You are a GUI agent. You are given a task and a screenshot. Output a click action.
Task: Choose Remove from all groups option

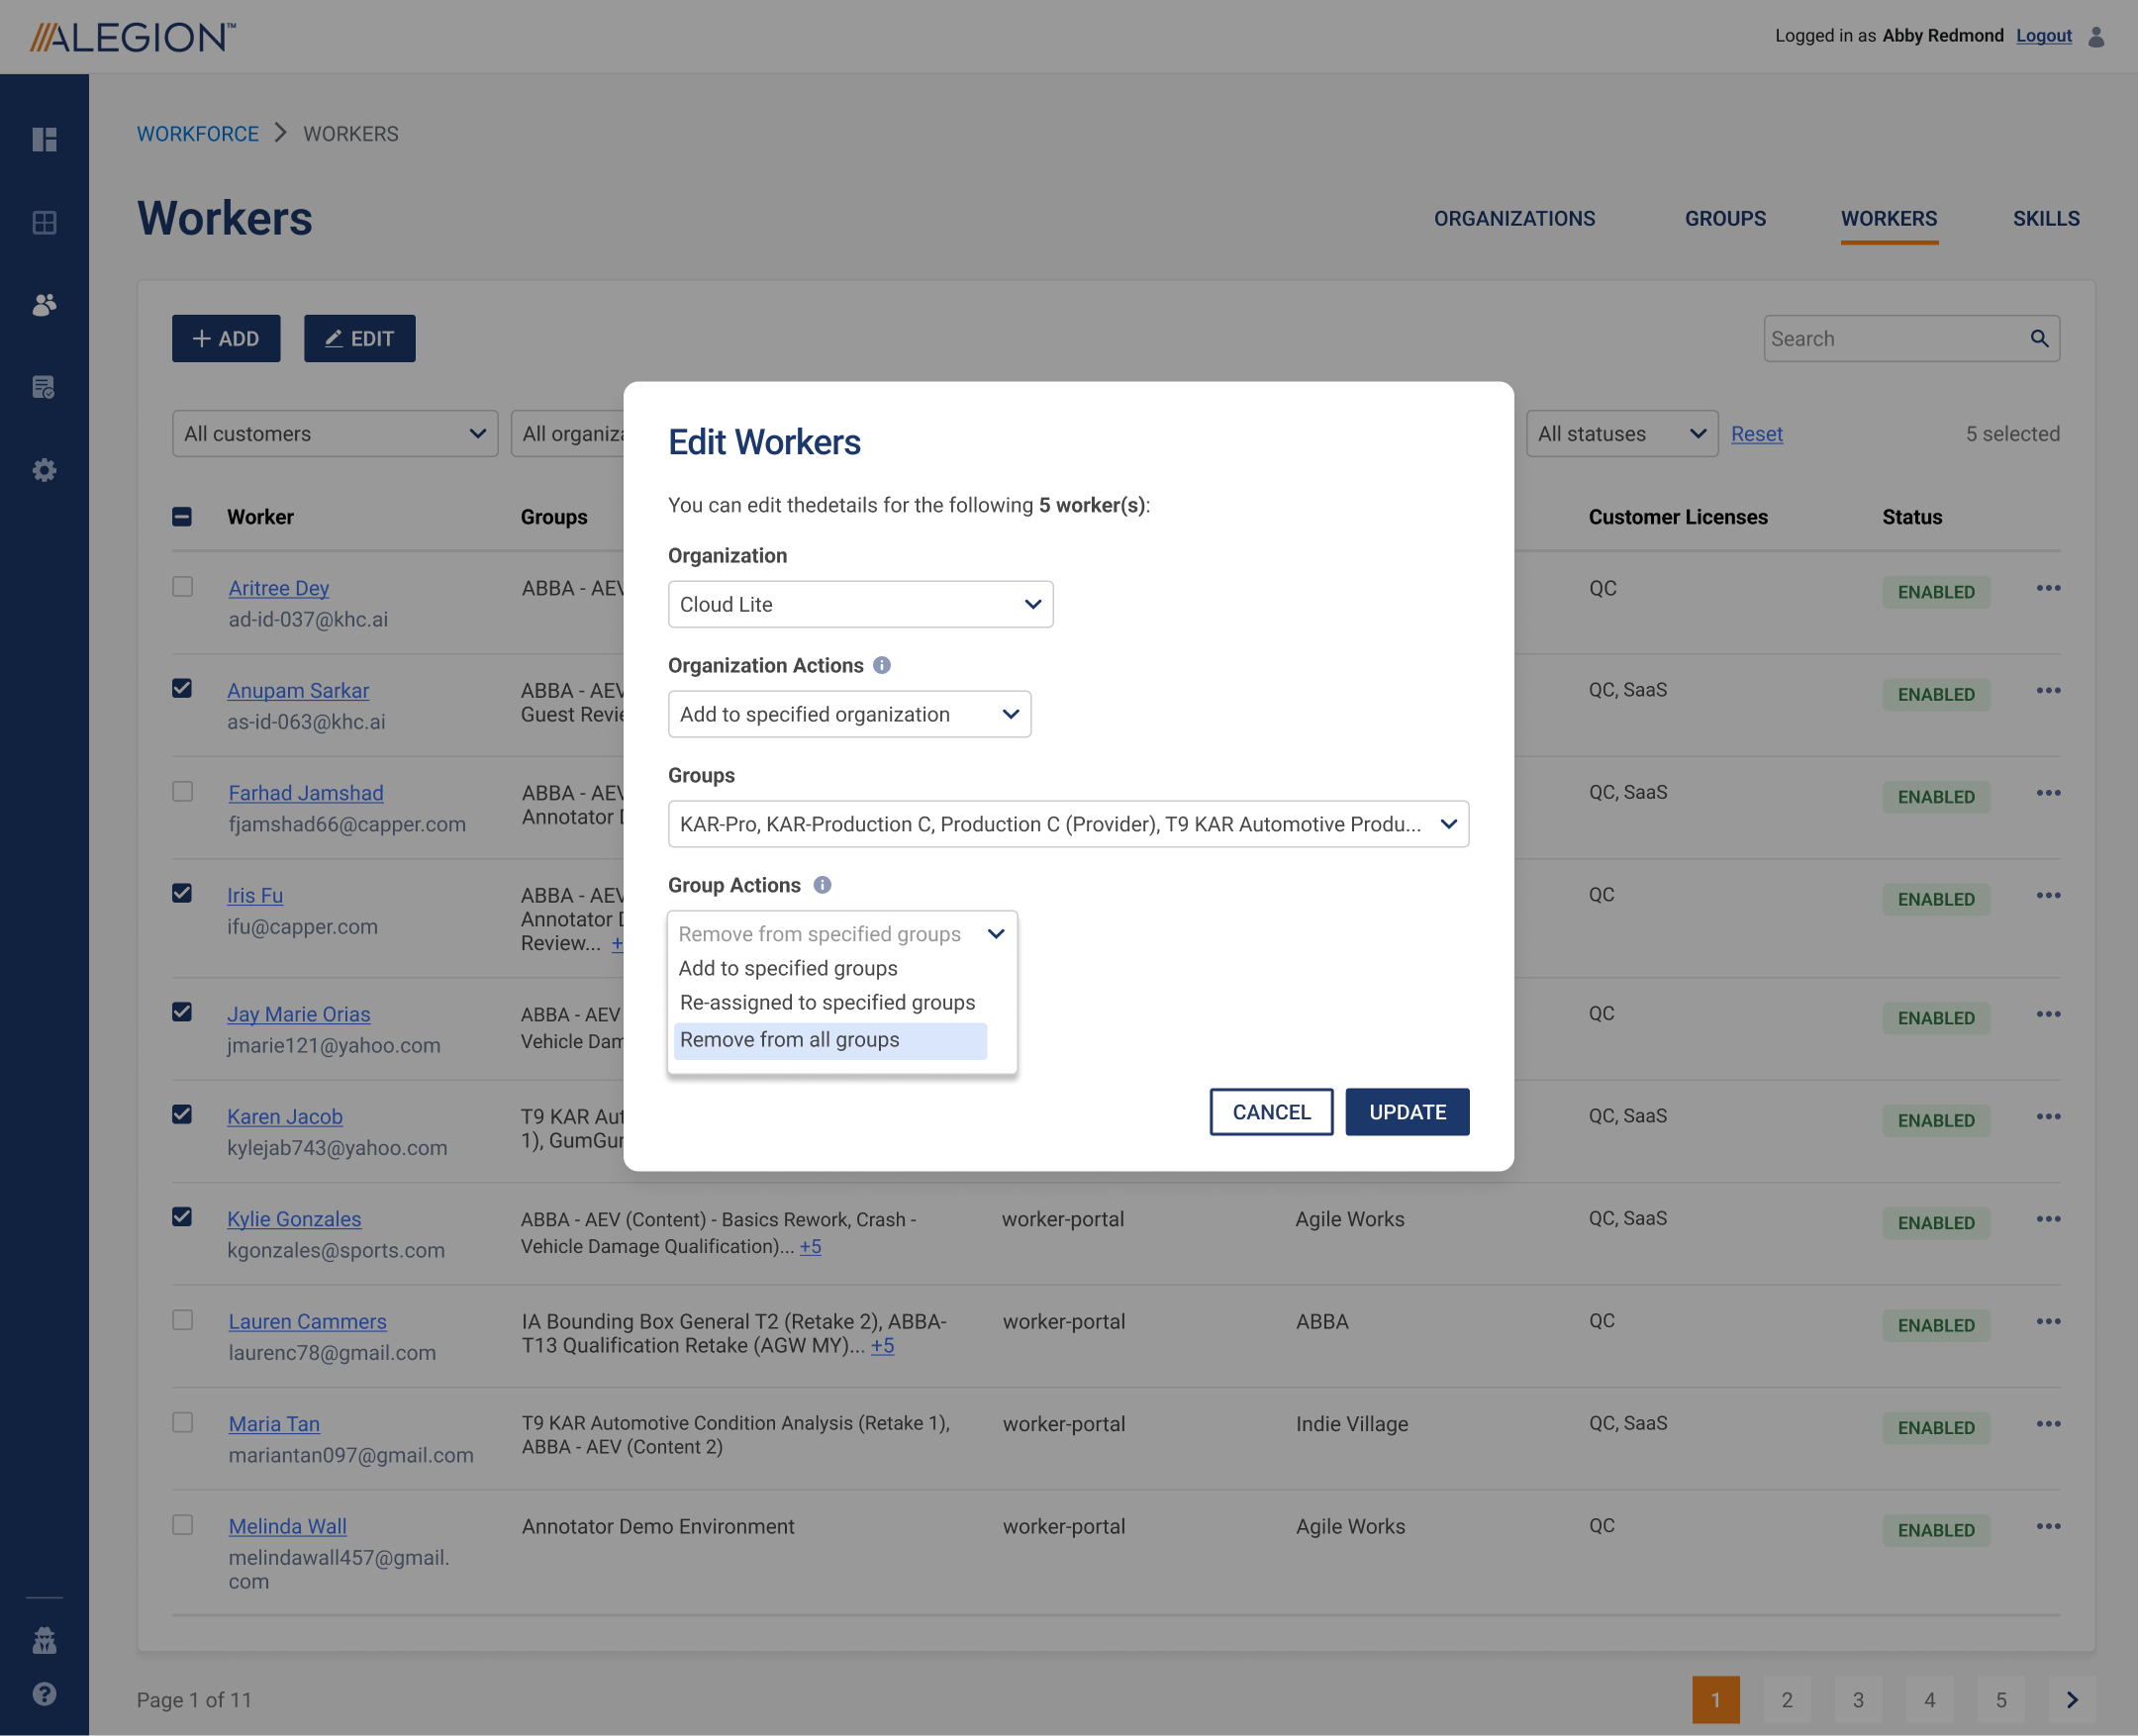click(830, 1040)
